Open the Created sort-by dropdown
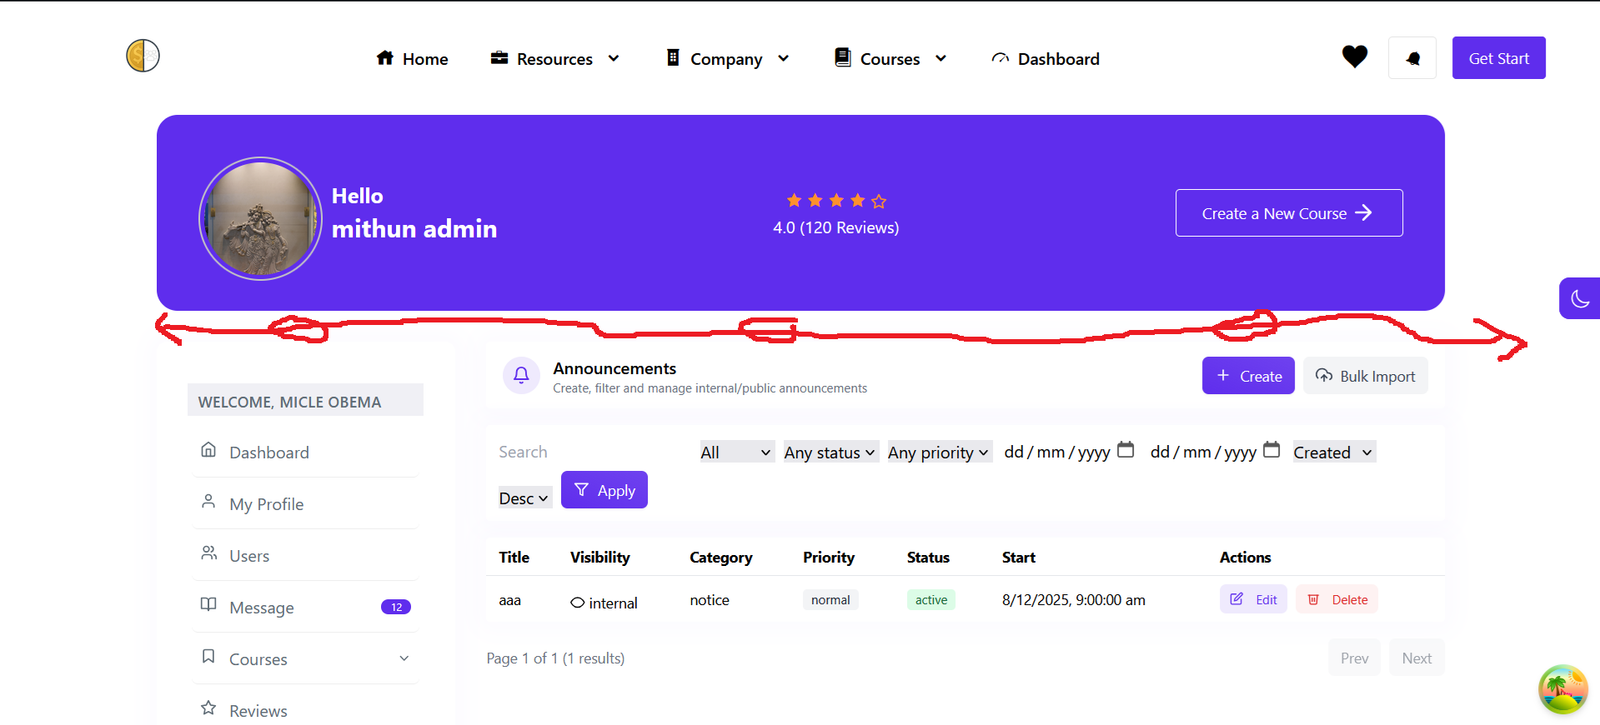Image resolution: width=1600 pixels, height=725 pixels. coord(1334,452)
